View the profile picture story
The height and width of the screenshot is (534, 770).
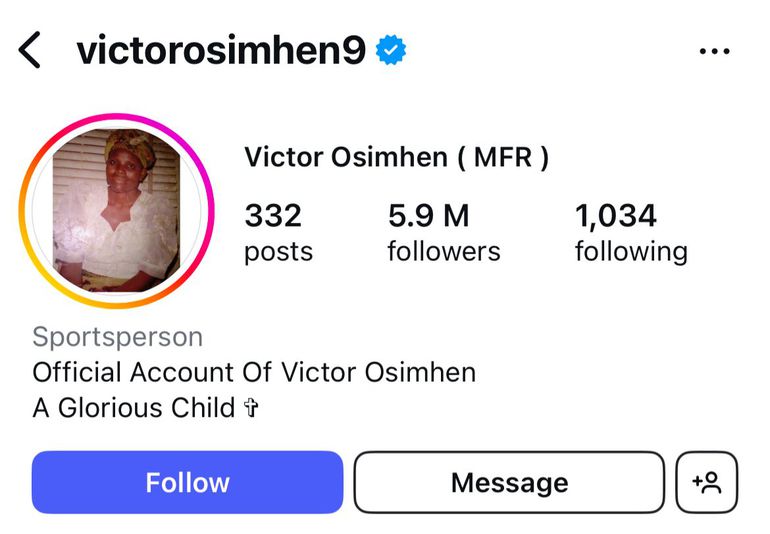[117, 210]
